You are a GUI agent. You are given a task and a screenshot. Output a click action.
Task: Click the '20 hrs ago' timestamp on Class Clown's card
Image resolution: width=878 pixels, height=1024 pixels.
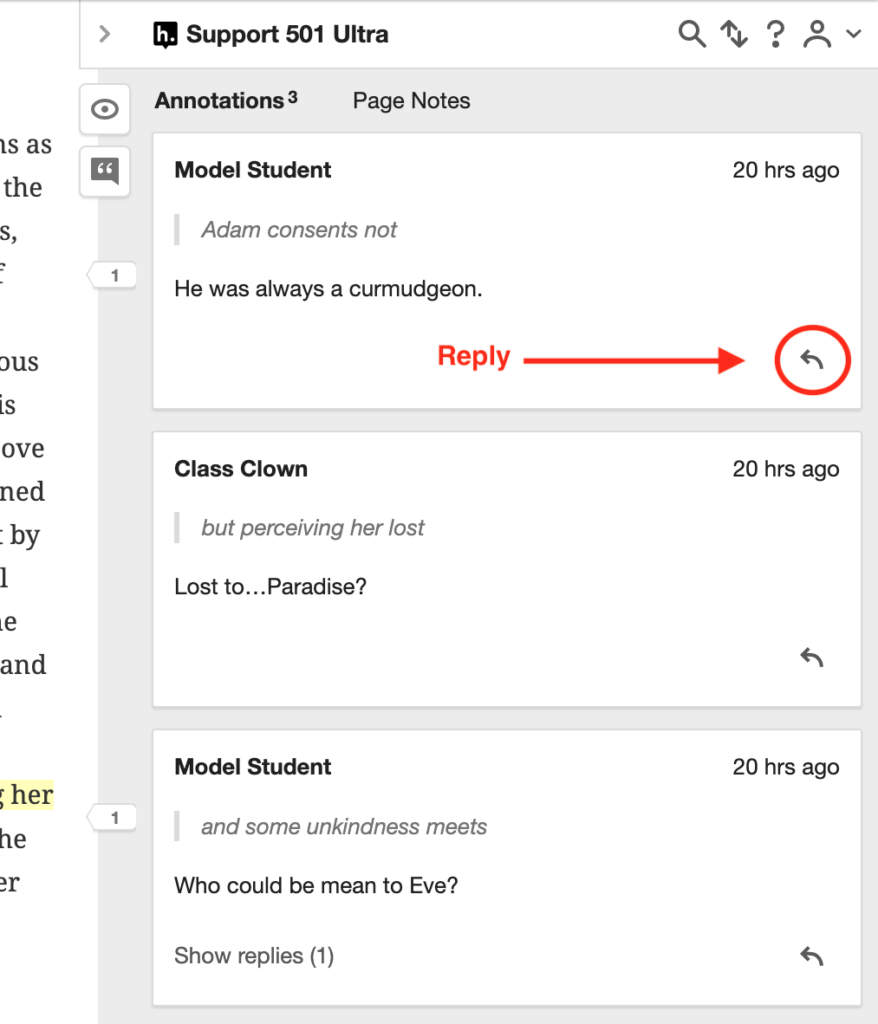786,468
